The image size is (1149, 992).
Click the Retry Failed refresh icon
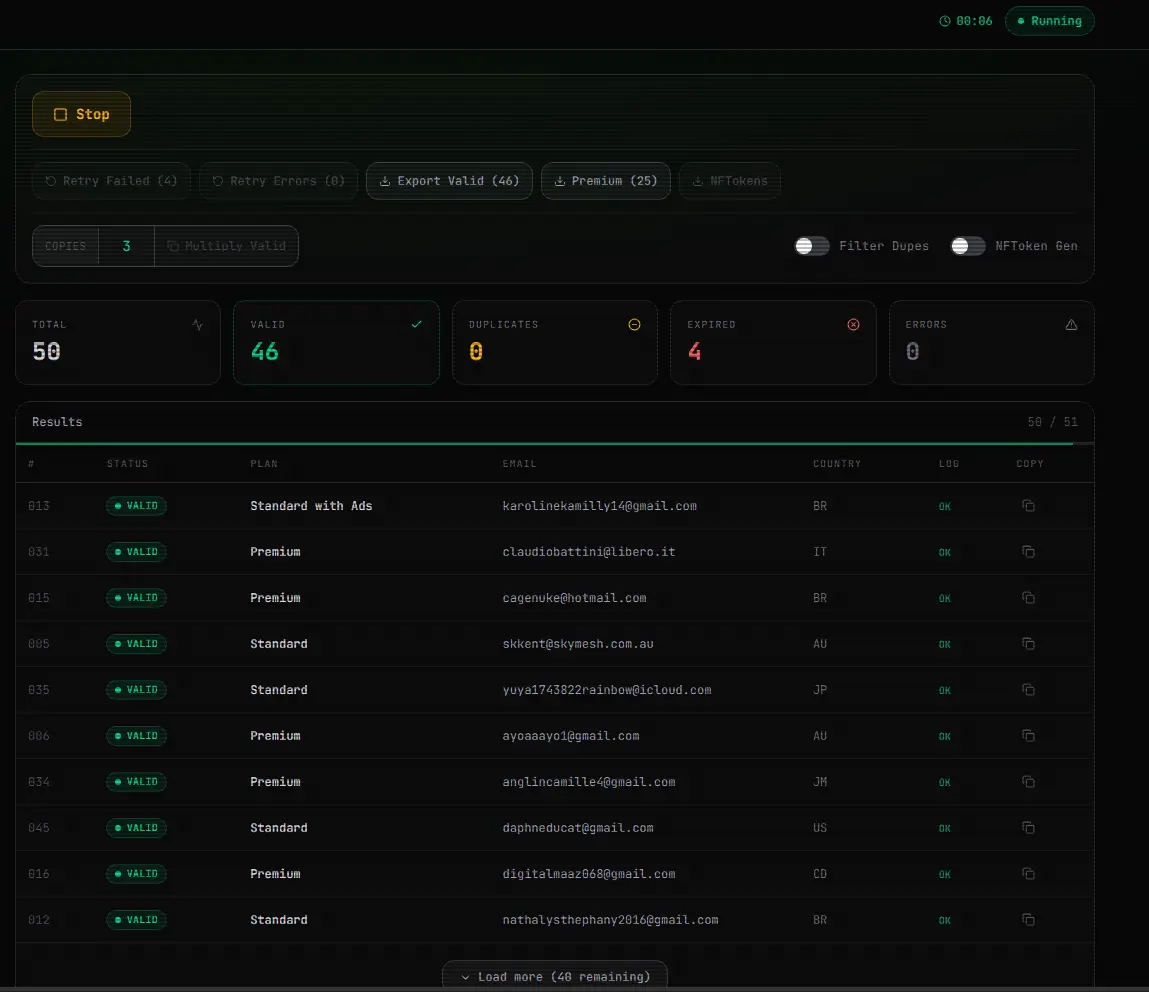click(51, 181)
